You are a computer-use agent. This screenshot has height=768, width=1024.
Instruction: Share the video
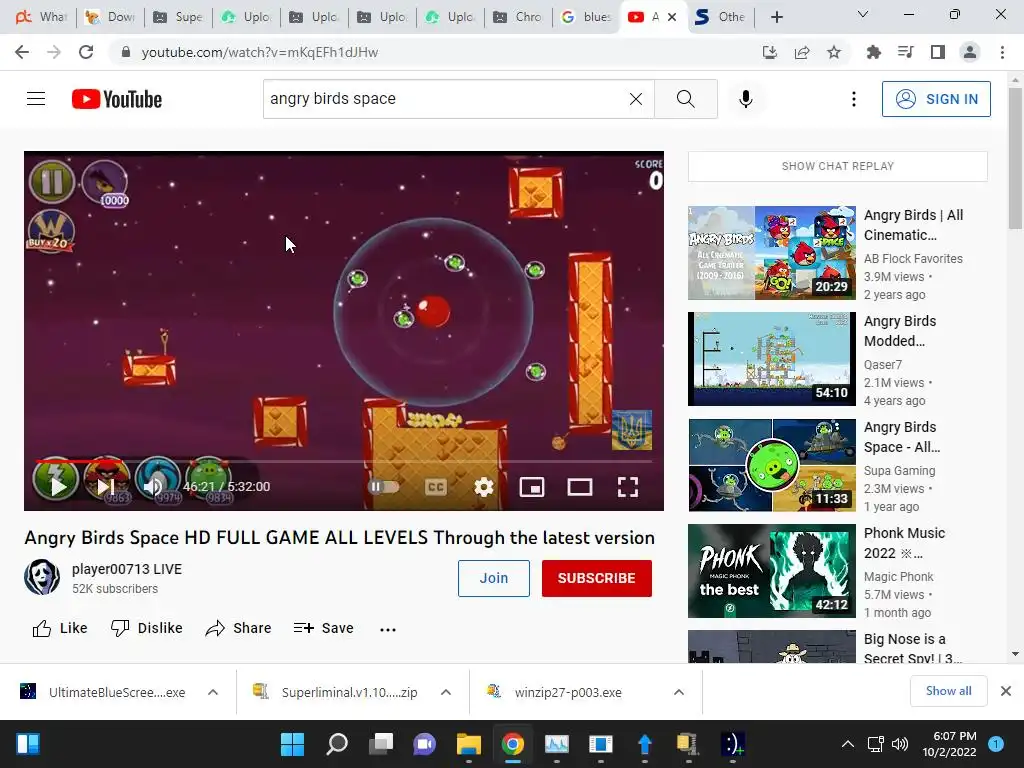(x=238, y=628)
